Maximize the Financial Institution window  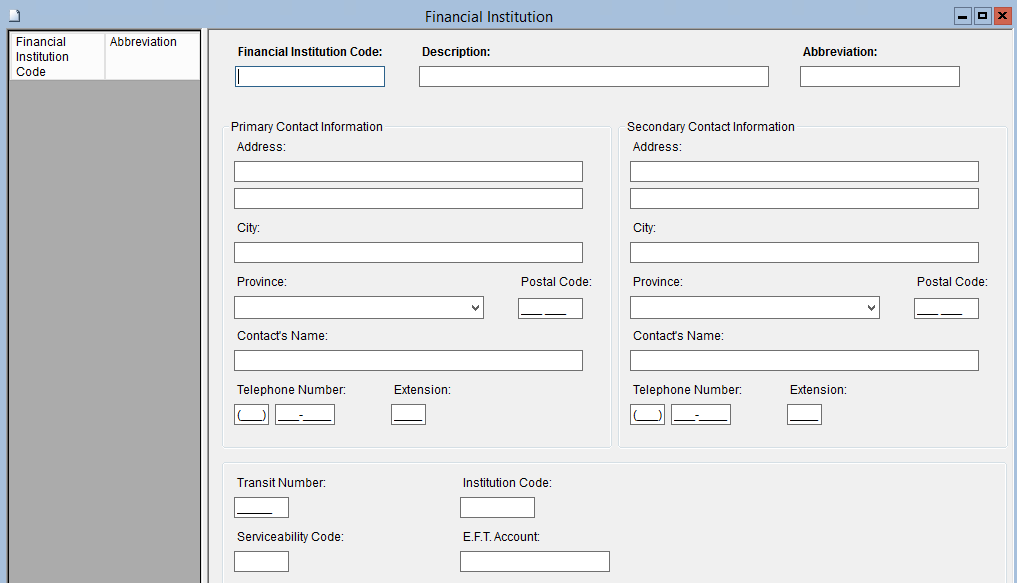pos(982,16)
